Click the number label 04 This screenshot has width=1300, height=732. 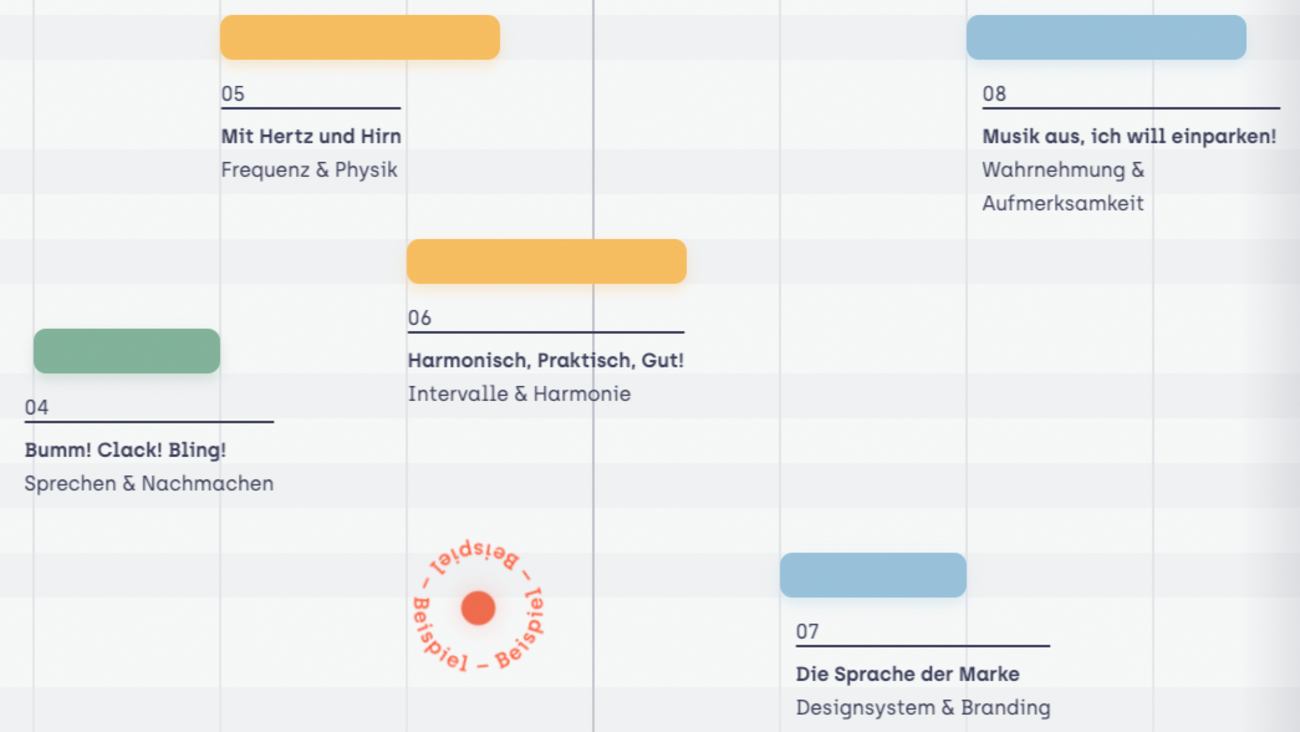click(x=37, y=407)
